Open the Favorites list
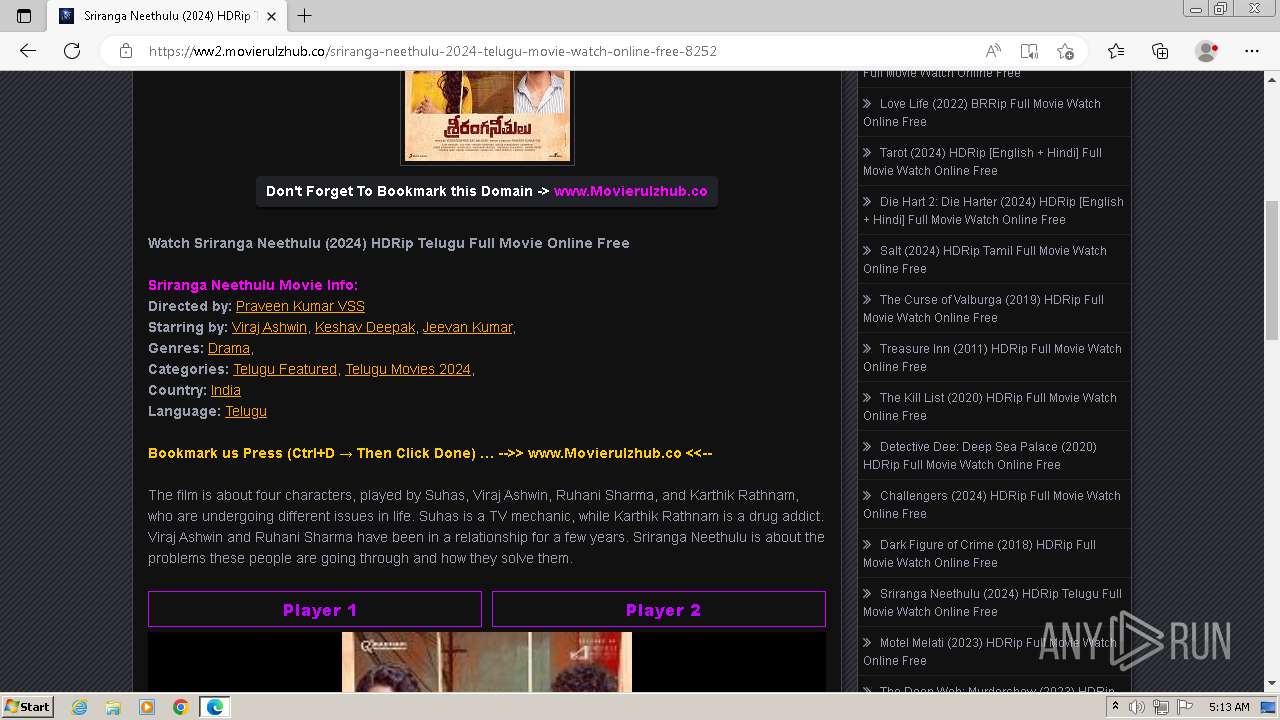1280x720 pixels. [x=1116, y=51]
